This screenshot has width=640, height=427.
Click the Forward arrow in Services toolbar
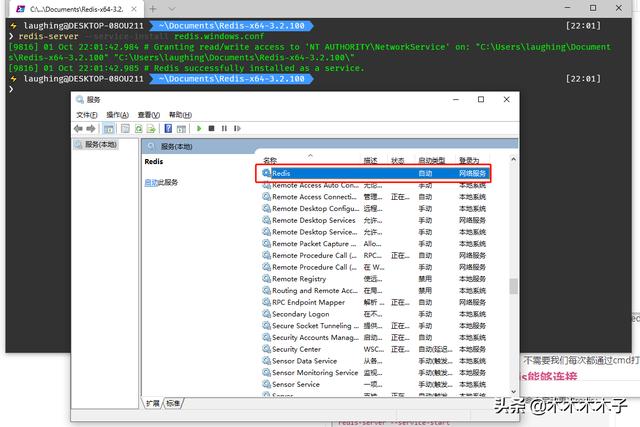click(91, 129)
